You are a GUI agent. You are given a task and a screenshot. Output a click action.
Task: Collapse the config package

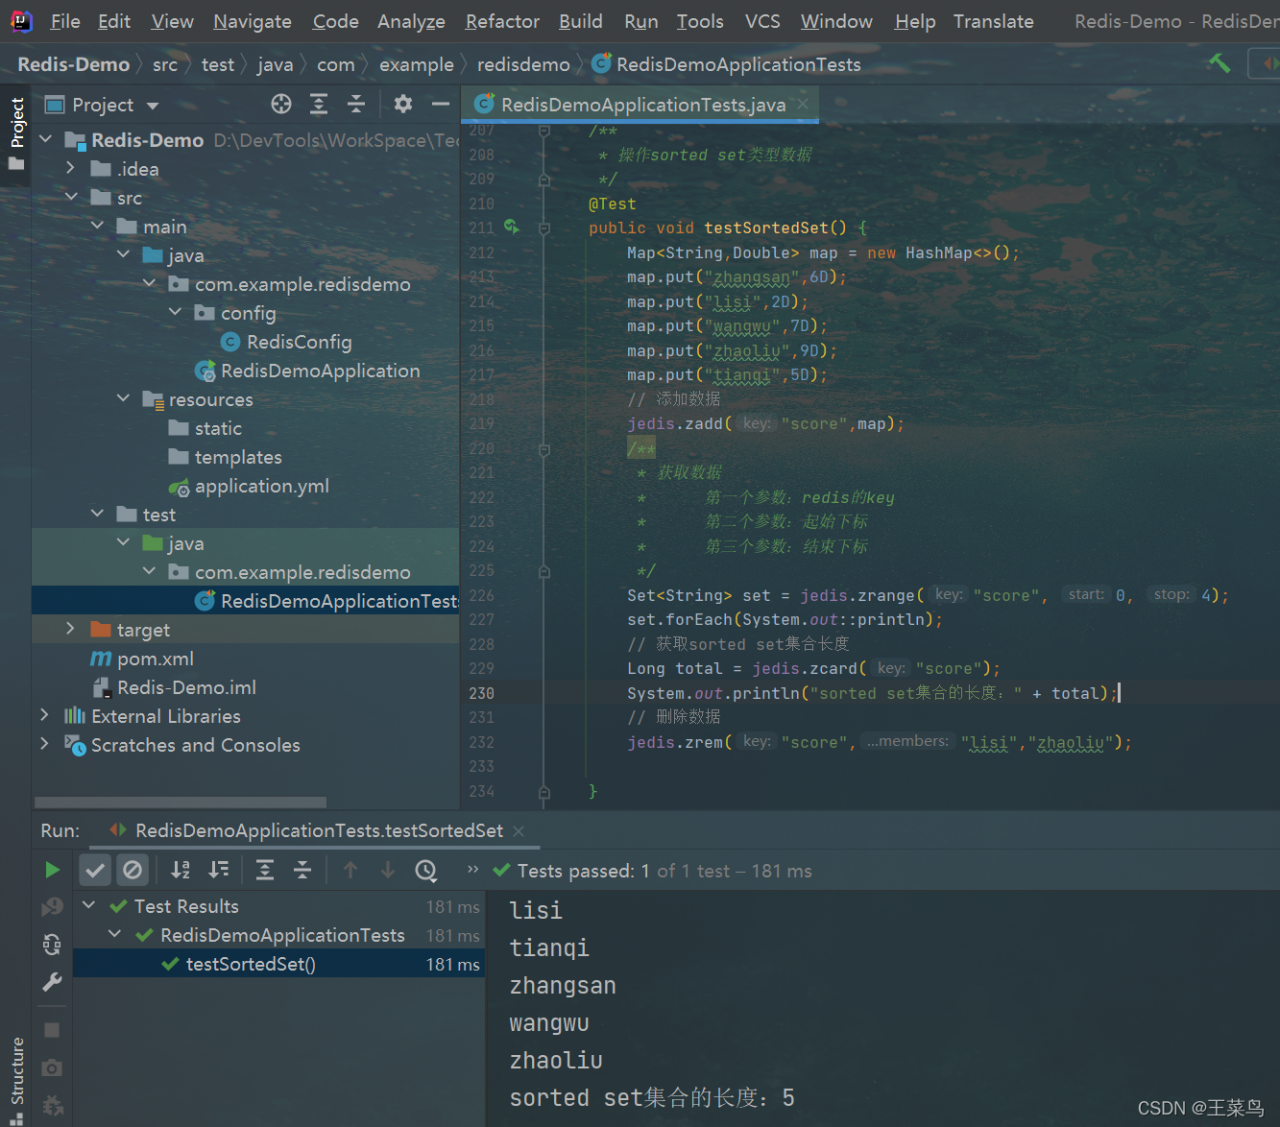175,312
